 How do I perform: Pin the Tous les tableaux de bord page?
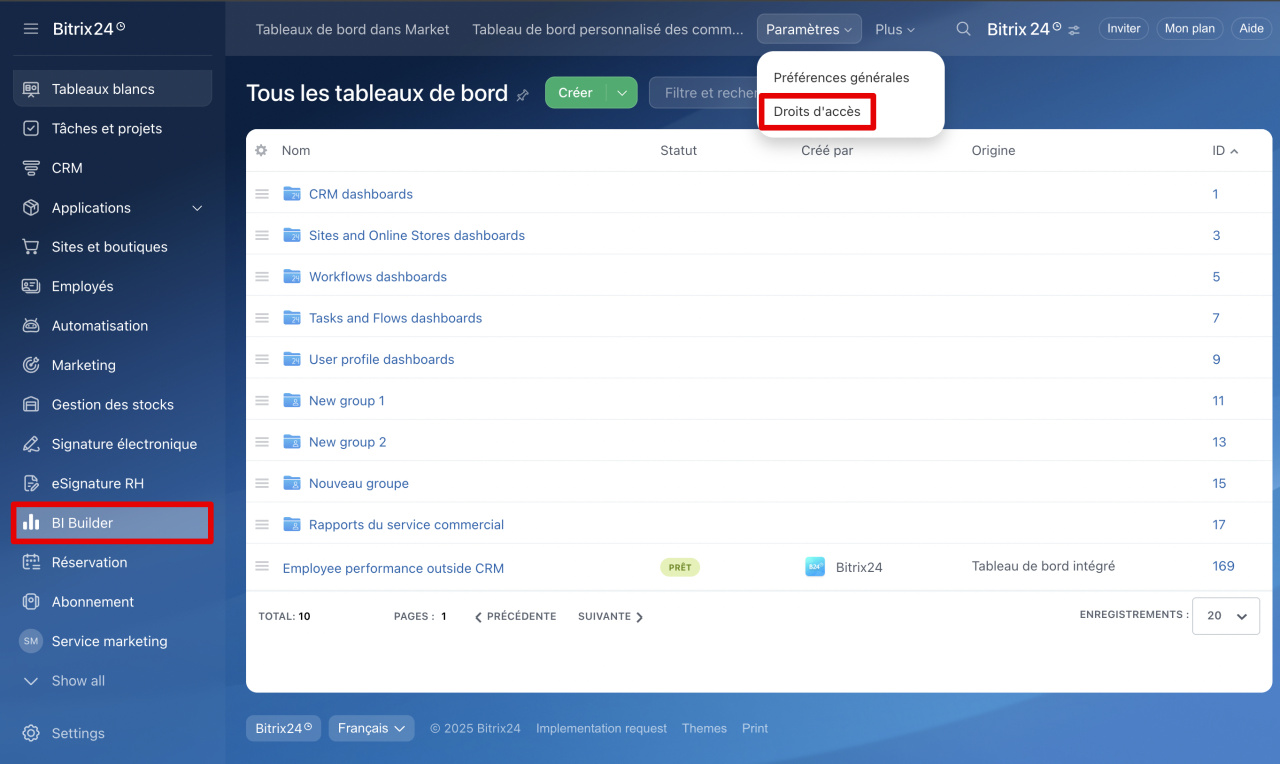pyautogui.click(x=522, y=95)
